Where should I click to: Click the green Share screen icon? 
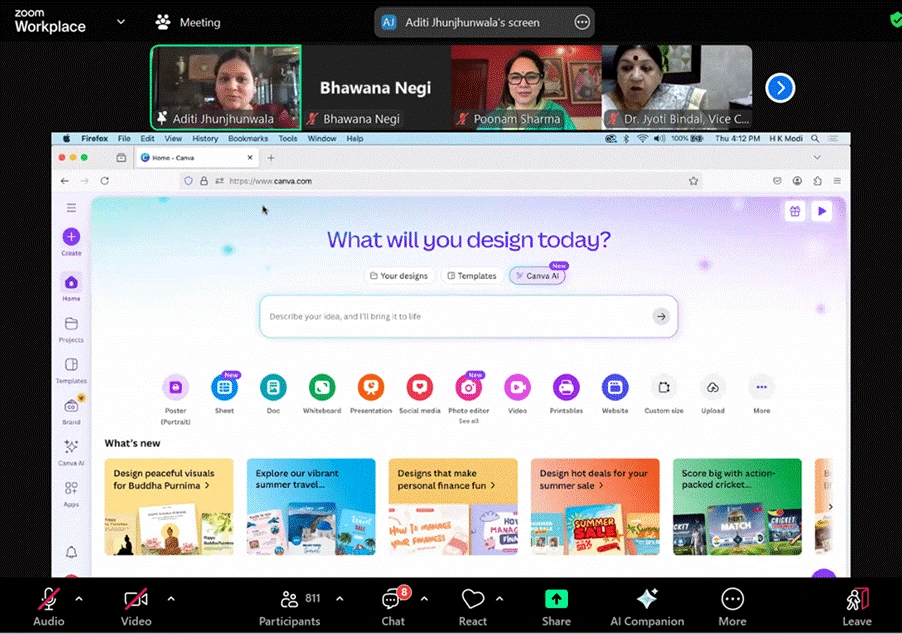click(556, 599)
